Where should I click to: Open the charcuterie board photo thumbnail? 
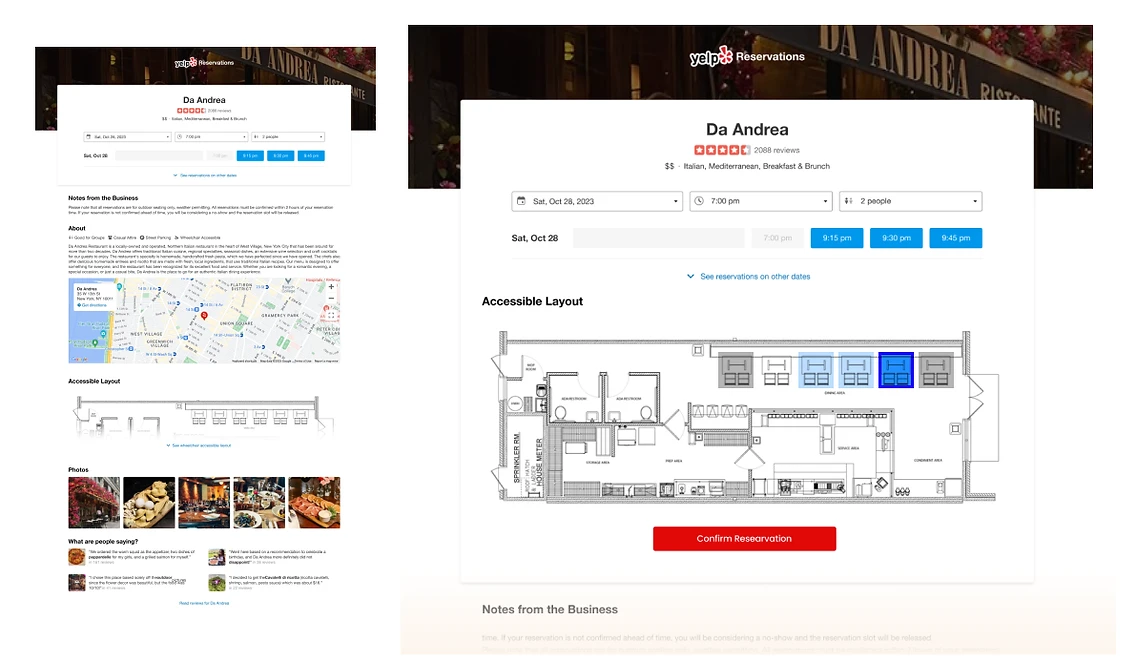point(314,502)
